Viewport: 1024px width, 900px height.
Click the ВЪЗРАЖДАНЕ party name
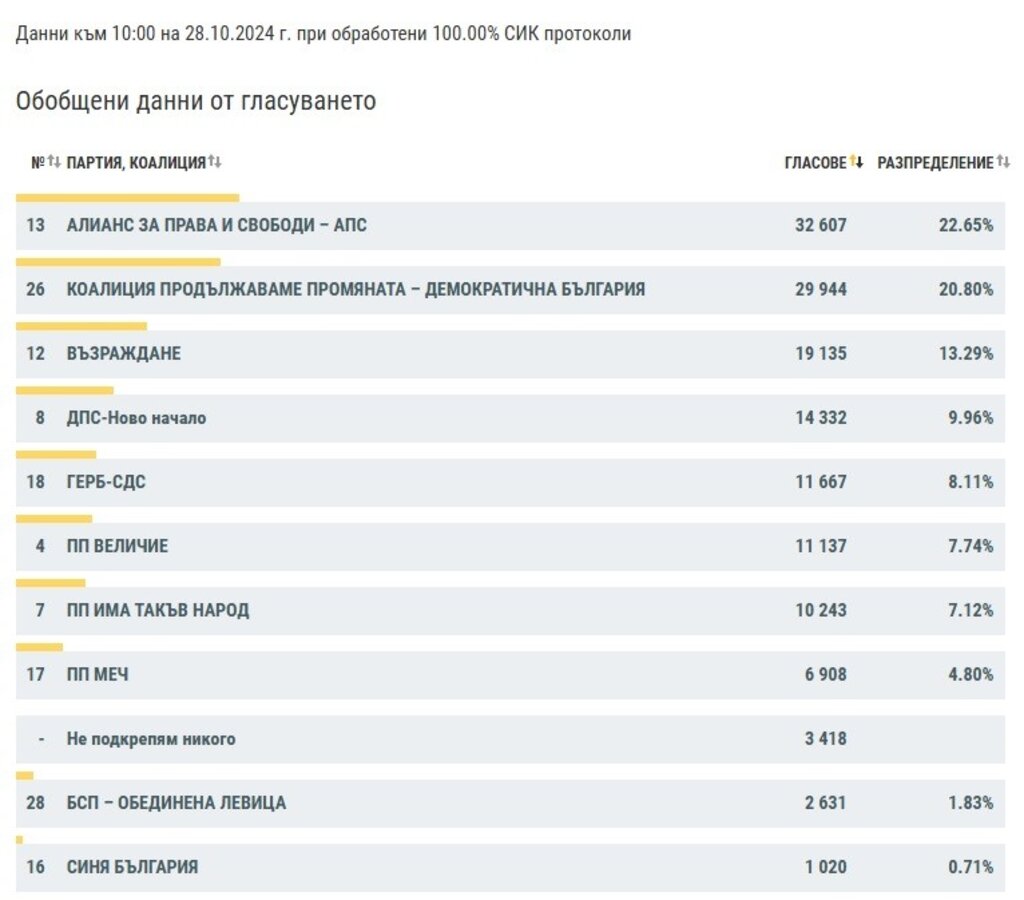[x=123, y=354]
